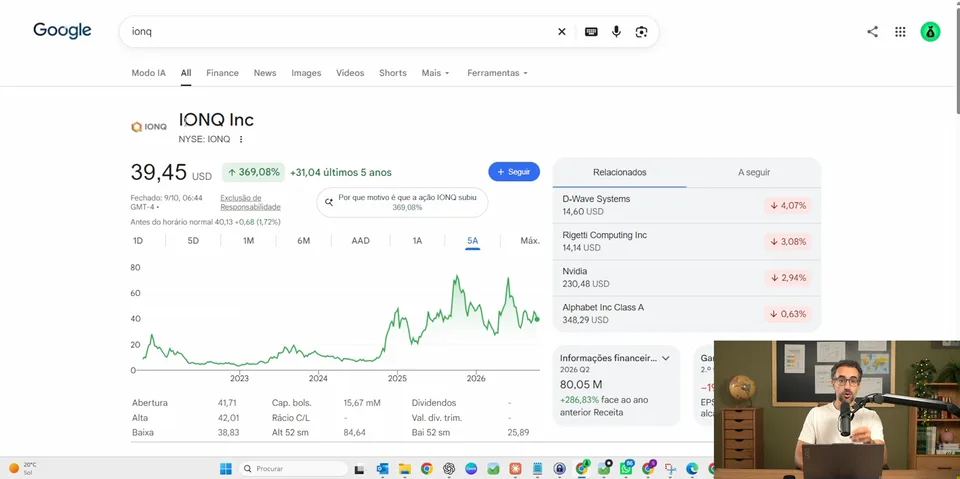
Task: Click the blue Seguir button
Action: click(514, 172)
